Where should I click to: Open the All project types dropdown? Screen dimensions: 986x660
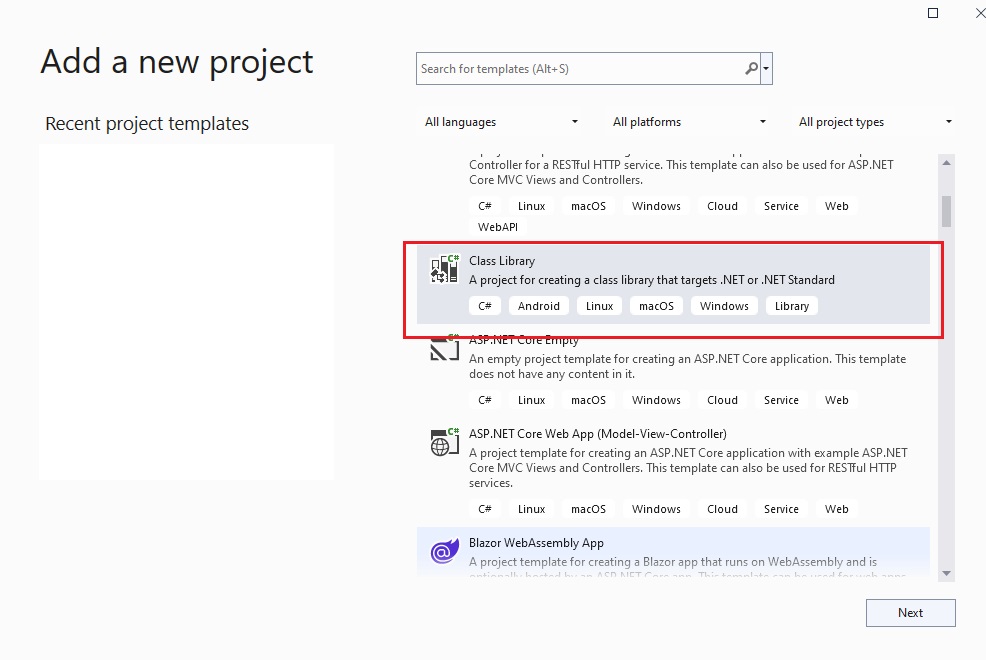coord(875,122)
